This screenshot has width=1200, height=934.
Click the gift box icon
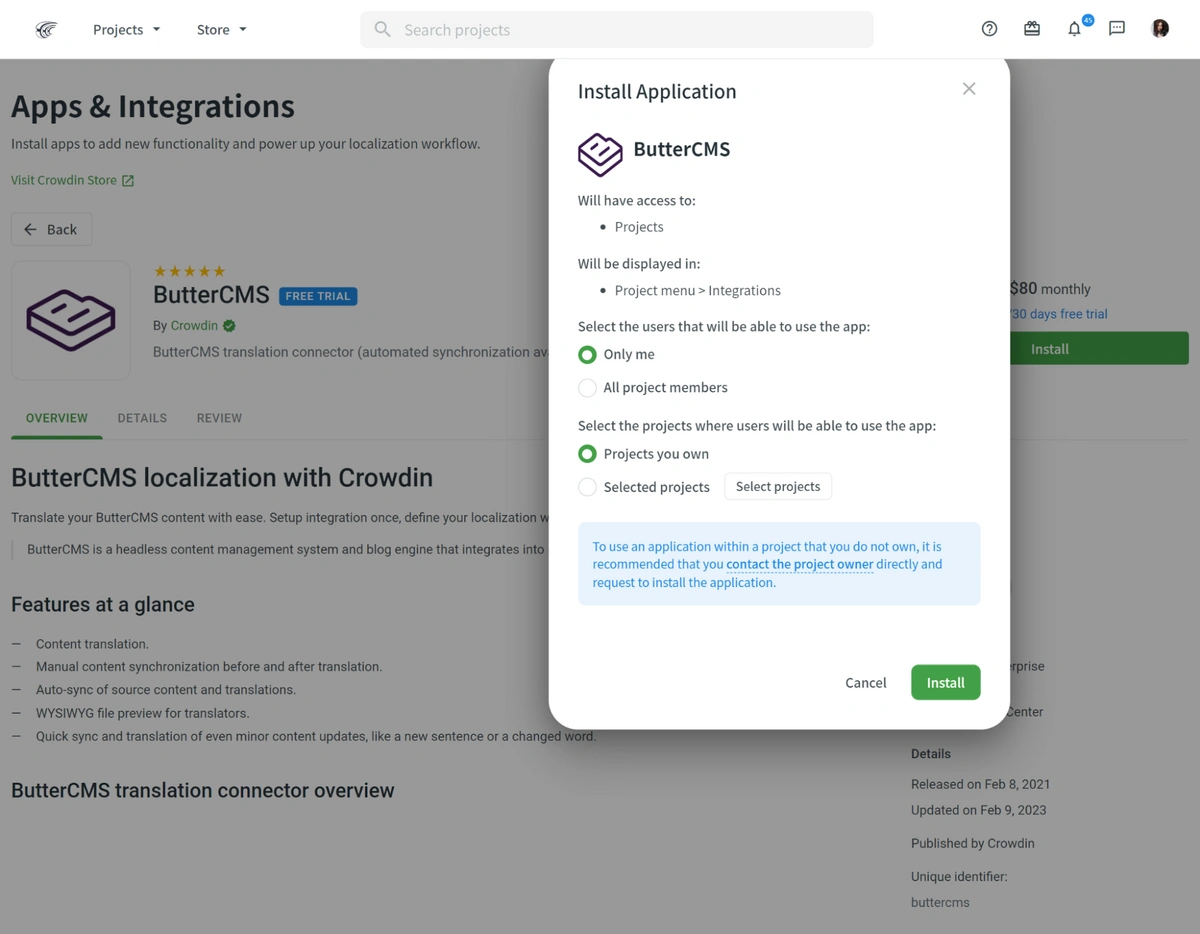coord(1032,29)
